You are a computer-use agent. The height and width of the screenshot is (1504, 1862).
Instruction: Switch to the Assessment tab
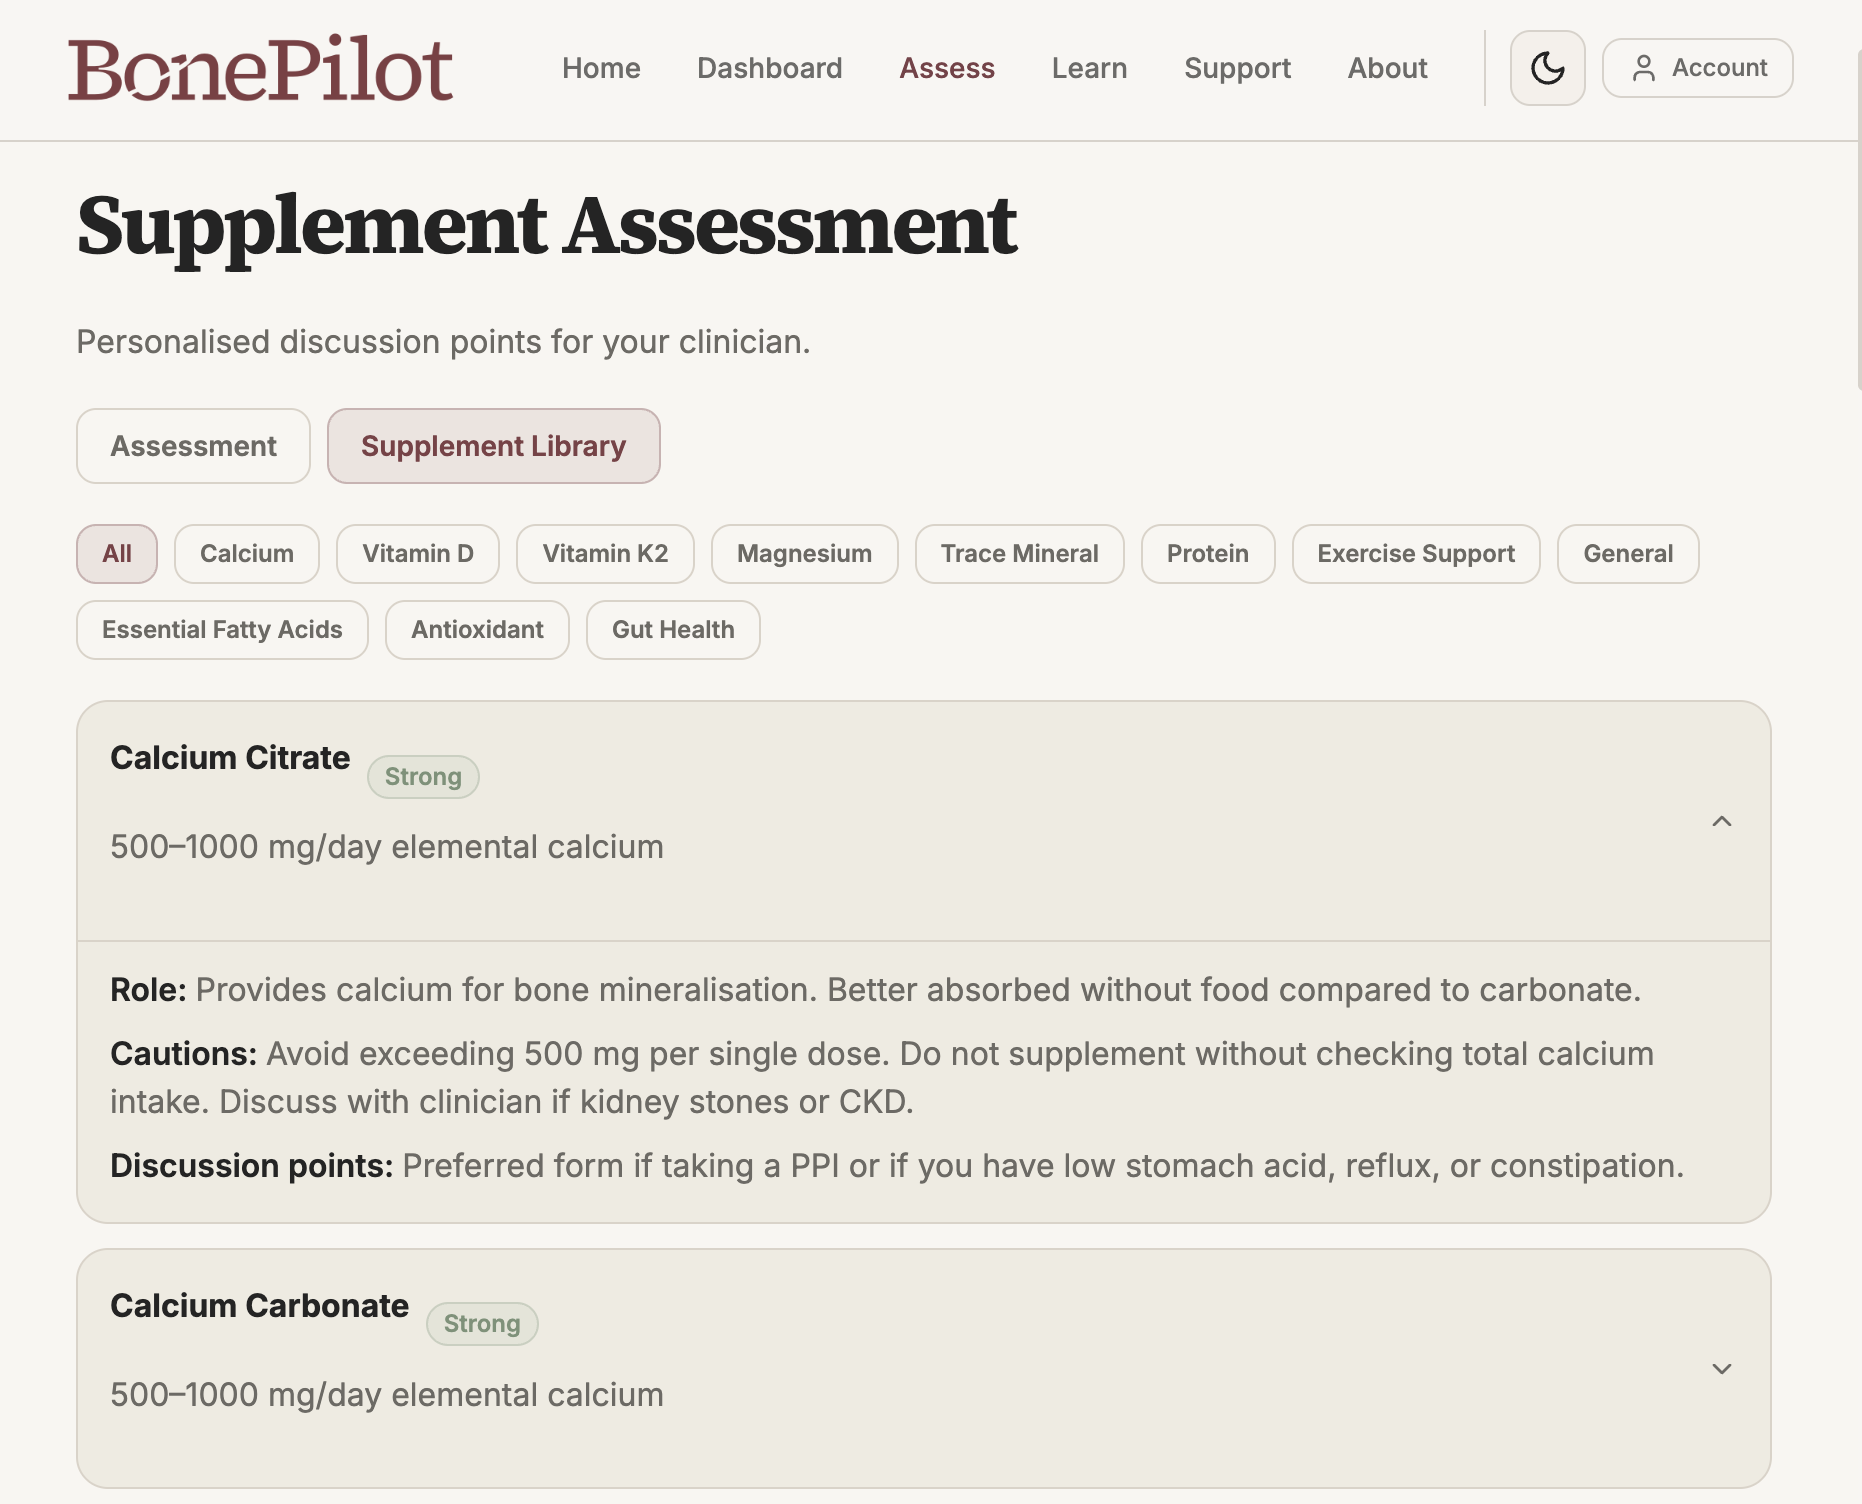coord(193,446)
